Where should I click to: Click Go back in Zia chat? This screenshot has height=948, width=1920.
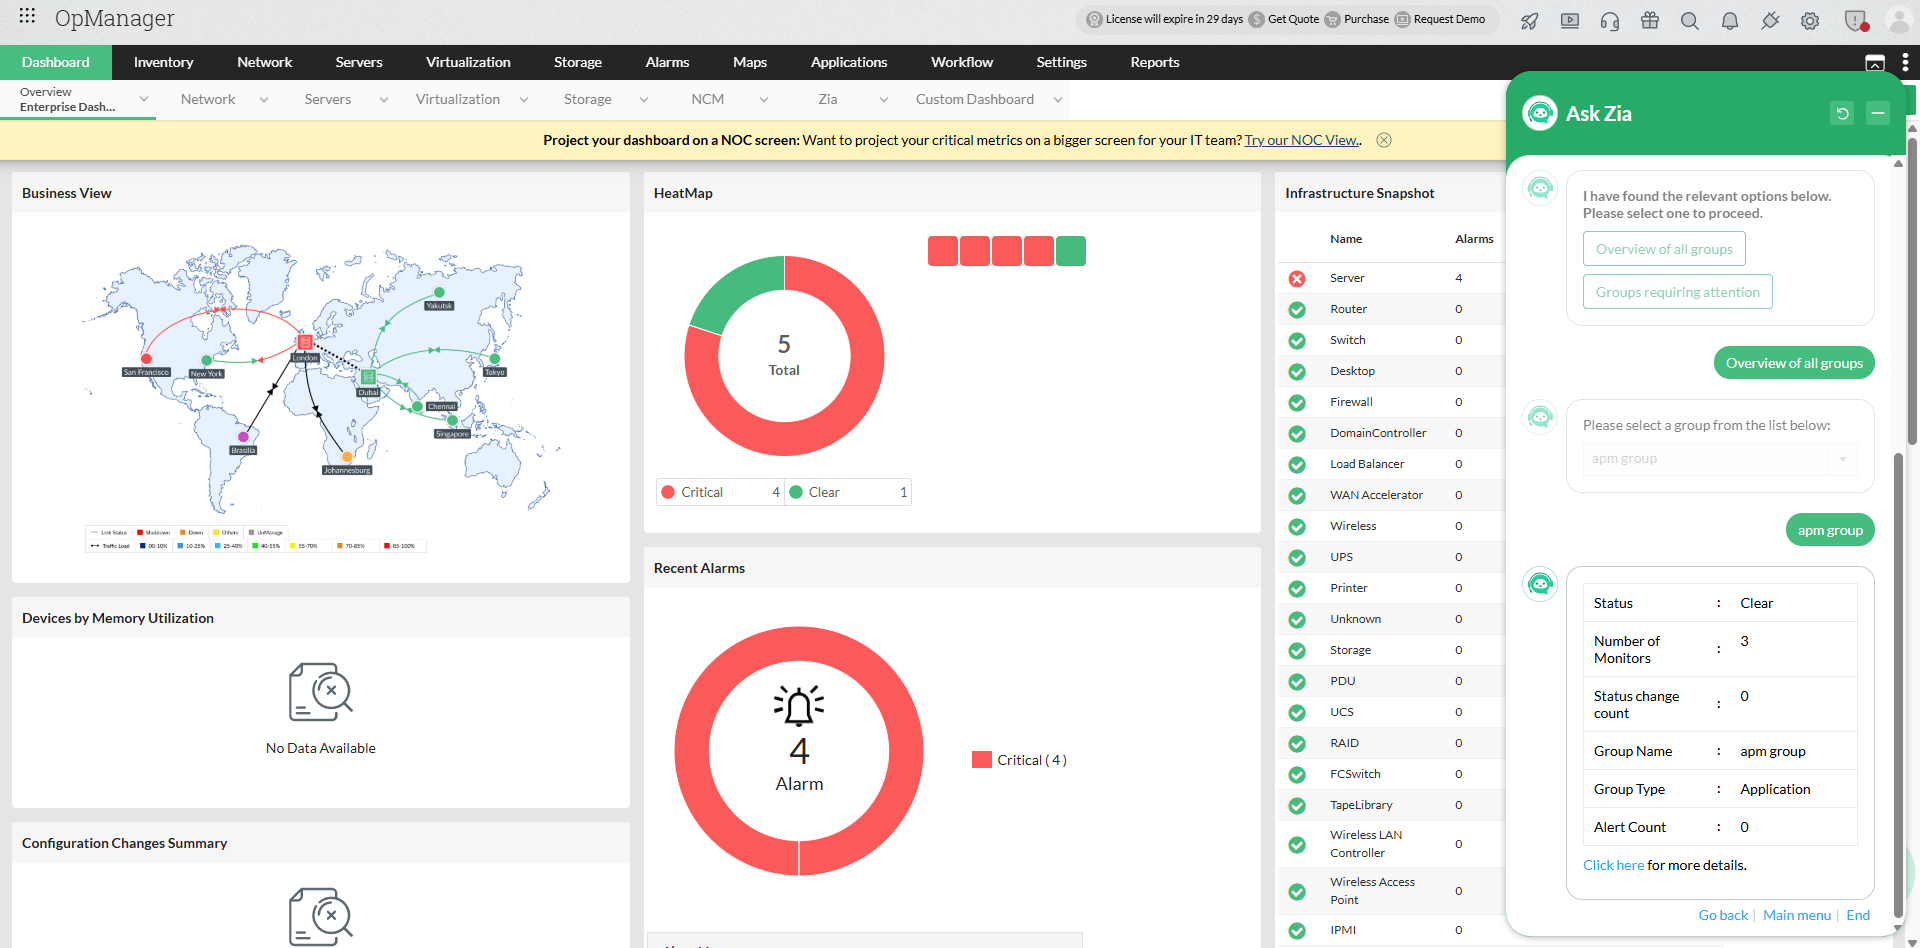(1723, 915)
